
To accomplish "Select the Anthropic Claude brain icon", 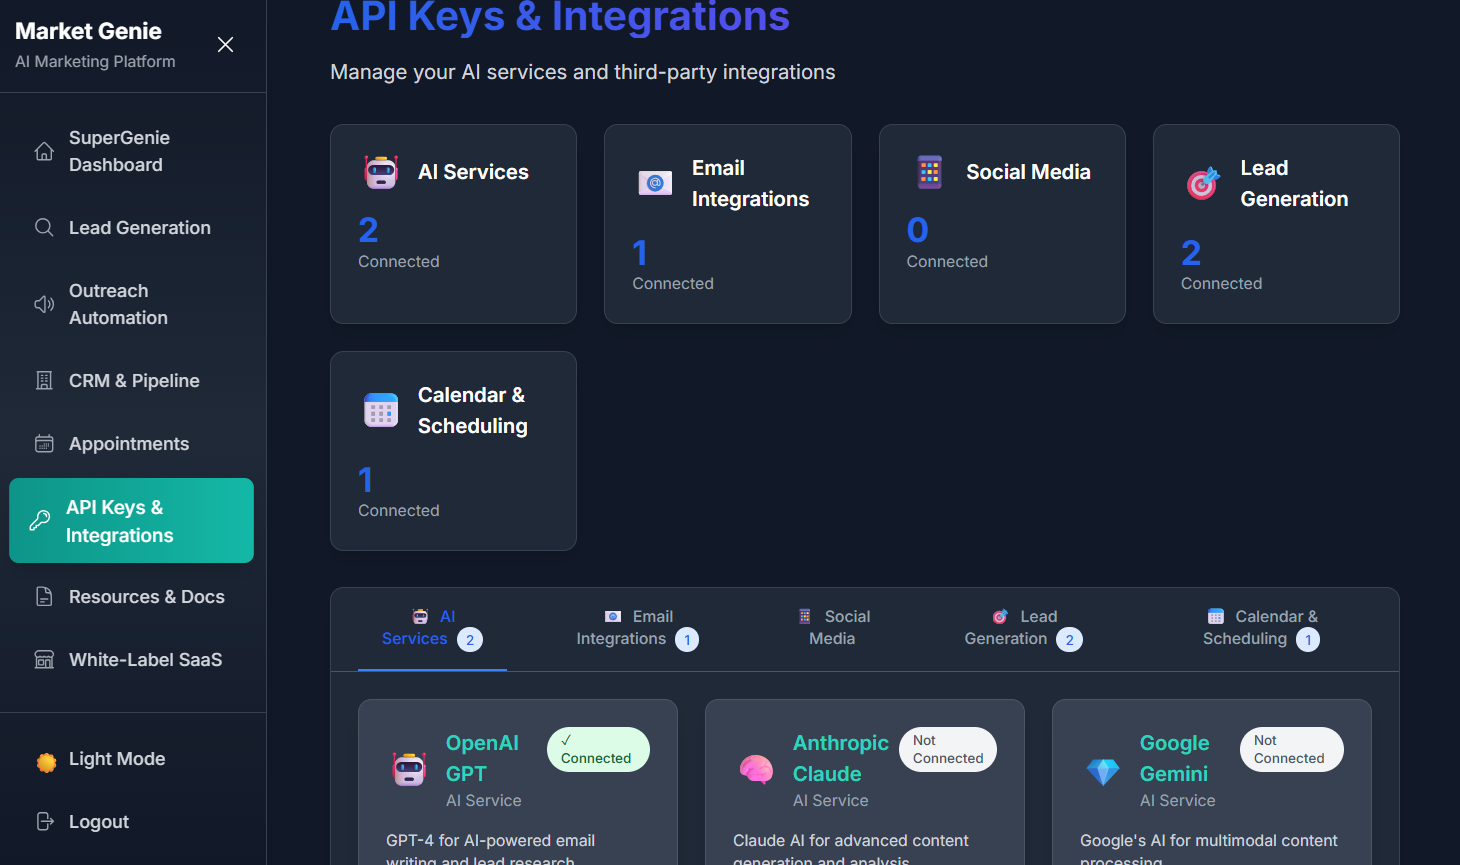I will pyautogui.click(x=756, y=770).
